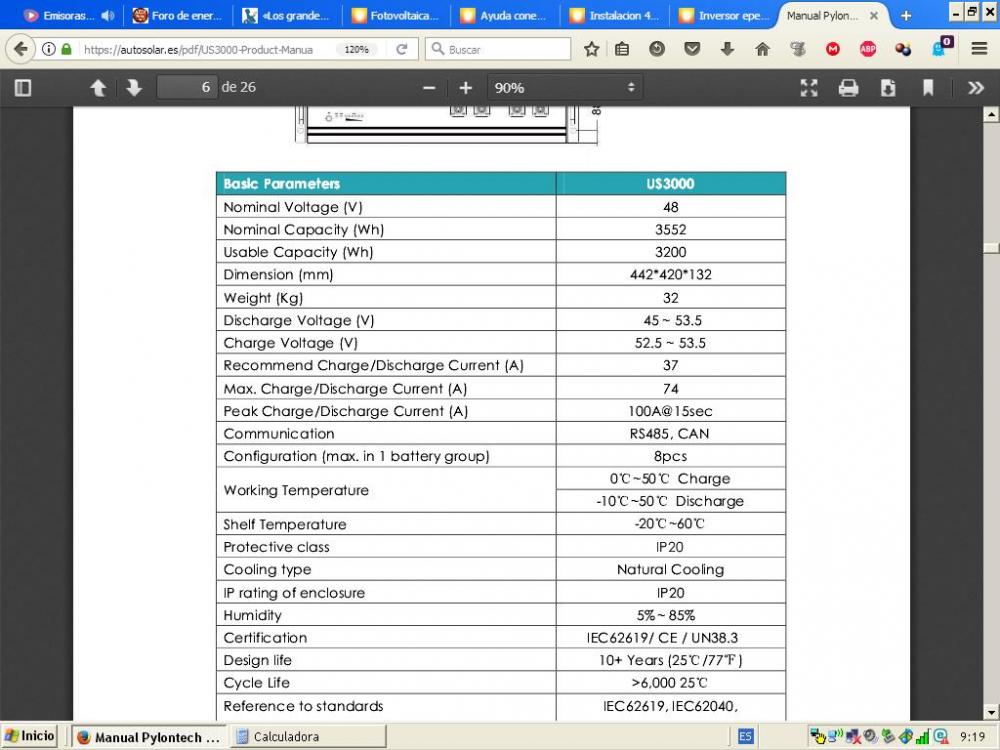This screenshot has height=750, width=1000.
Task: Click the Buscar search field
Action: pos(499,49)
